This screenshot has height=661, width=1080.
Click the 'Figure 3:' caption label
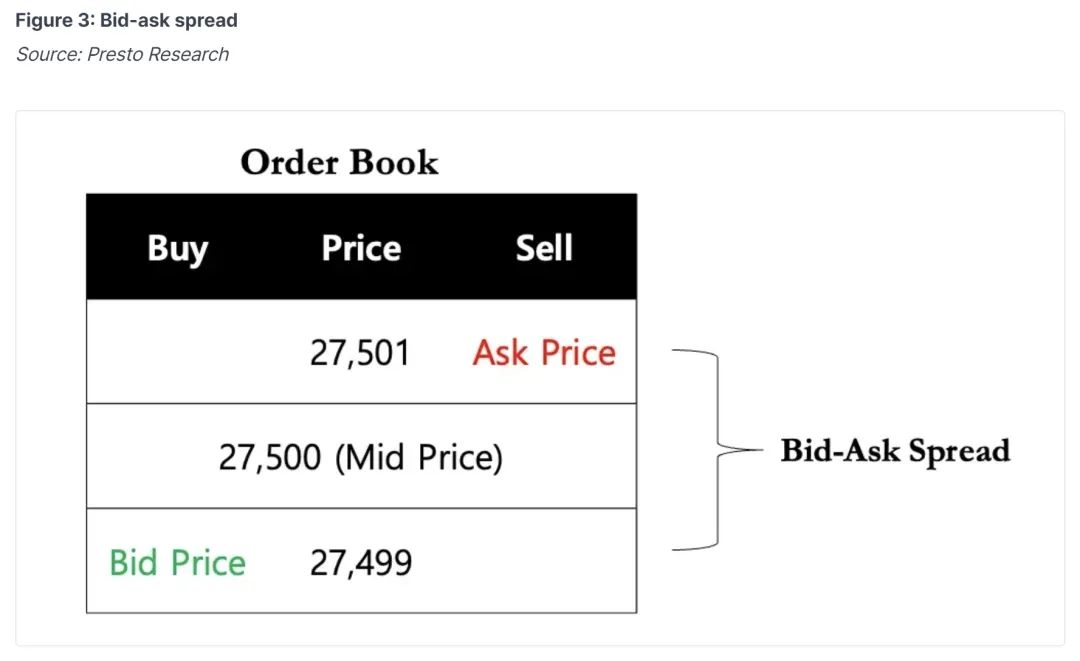click(55, 20)
